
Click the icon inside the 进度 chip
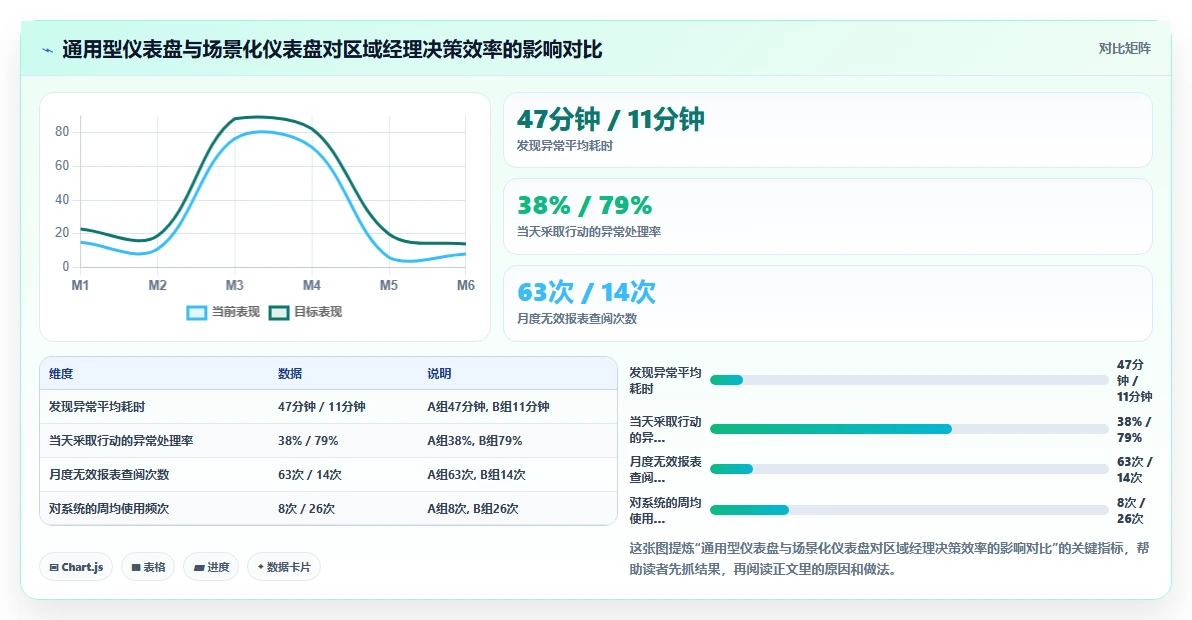coord(198,568)
